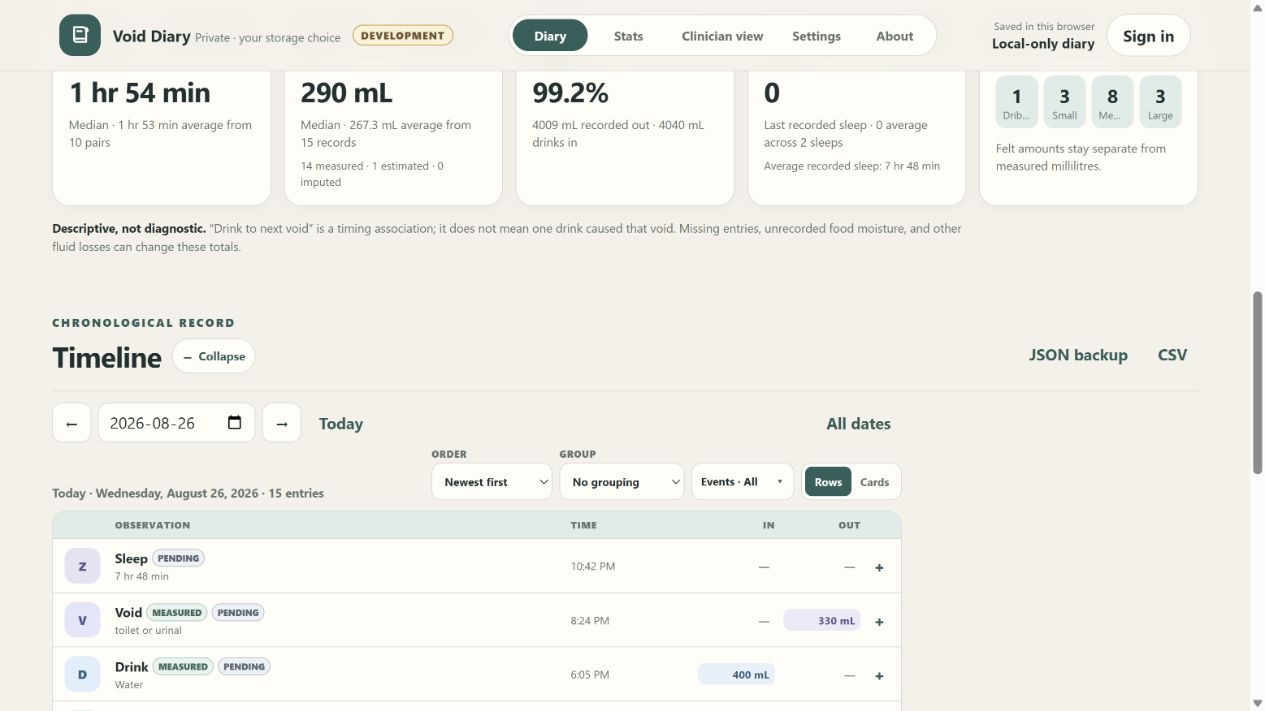The image size is (1265, 711).
Task: Open the Diary tab
Action: point(550,36)
